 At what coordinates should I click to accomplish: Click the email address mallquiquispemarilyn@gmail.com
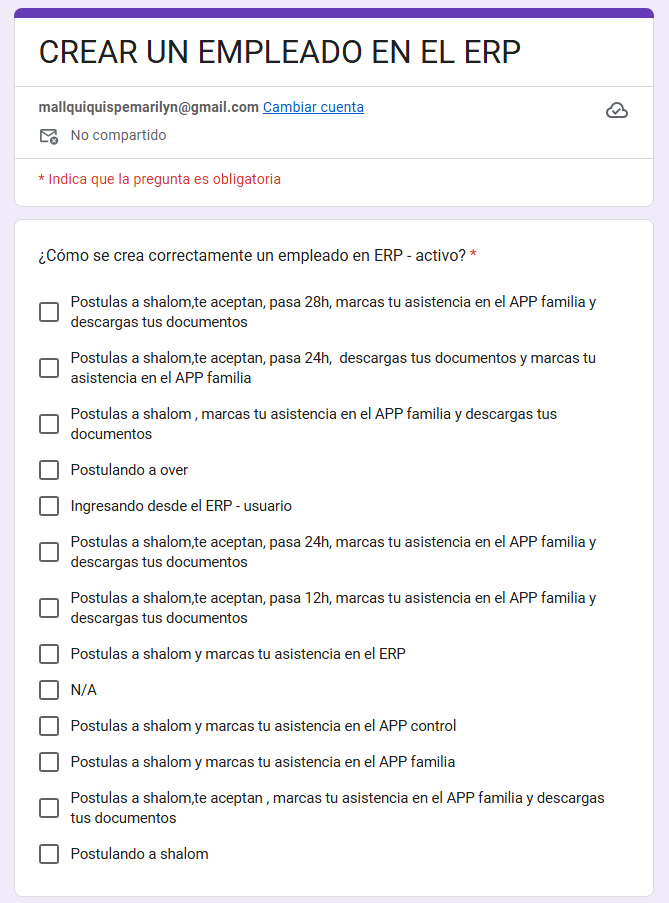tap(148, 107)
